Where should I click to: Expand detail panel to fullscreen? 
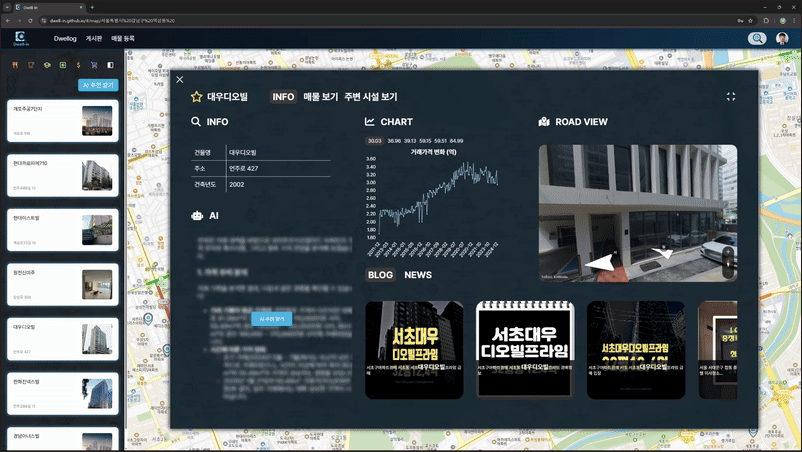[730, 96]
